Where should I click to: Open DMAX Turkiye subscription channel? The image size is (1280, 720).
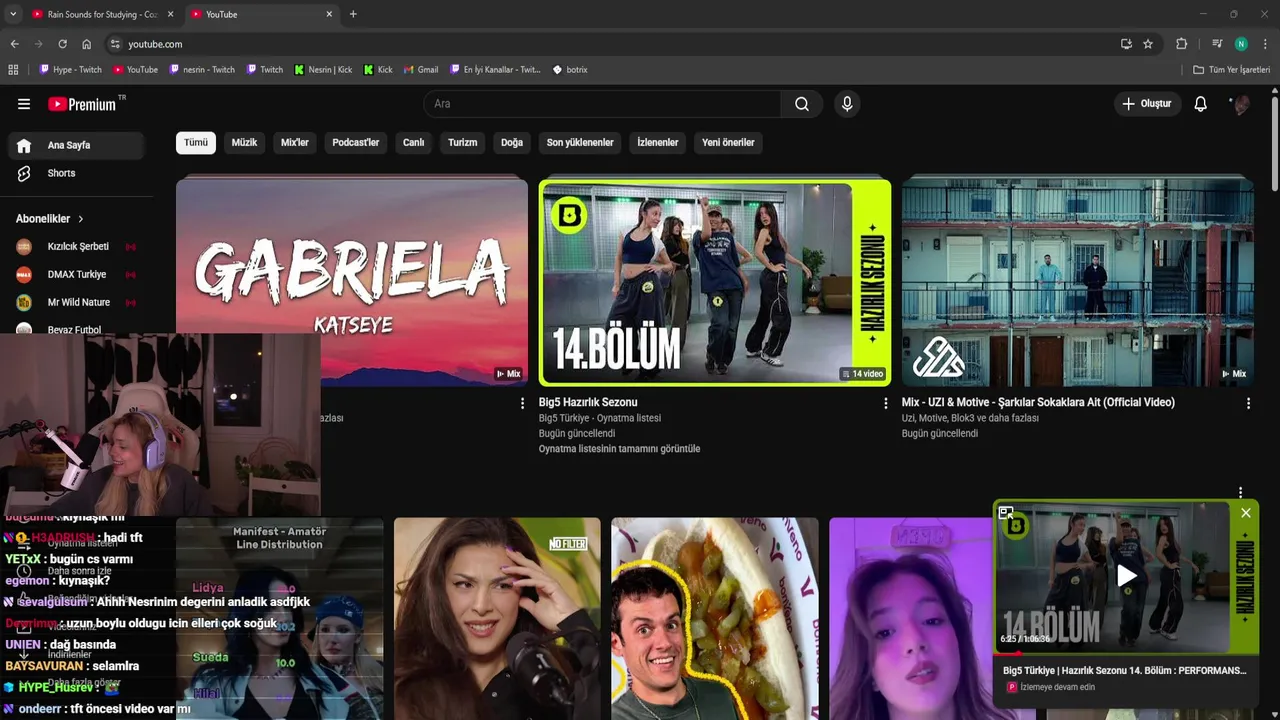(76, 274)
